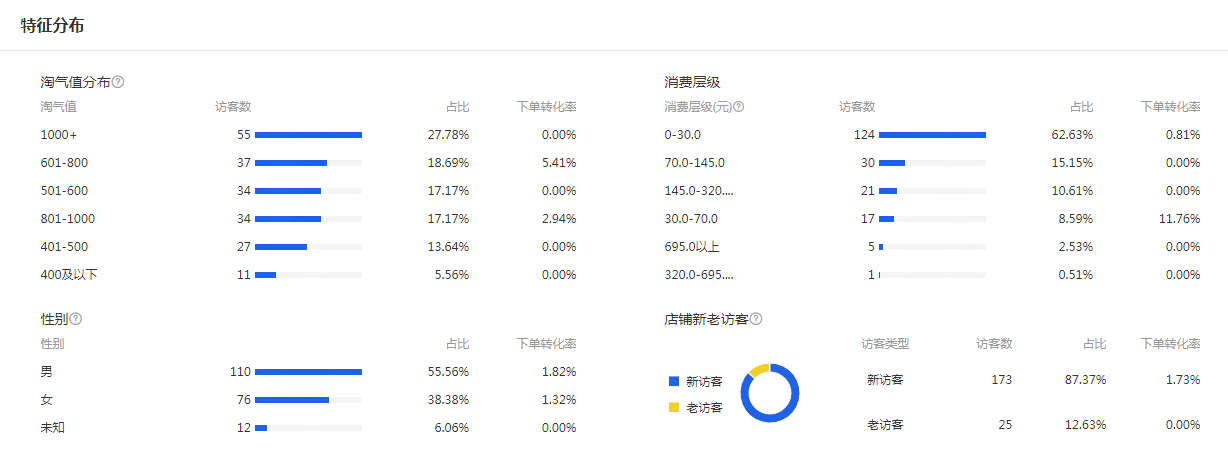1228x461 pixels.
Task: Click 6.06% share value
Action: click(x=451, y=427)
